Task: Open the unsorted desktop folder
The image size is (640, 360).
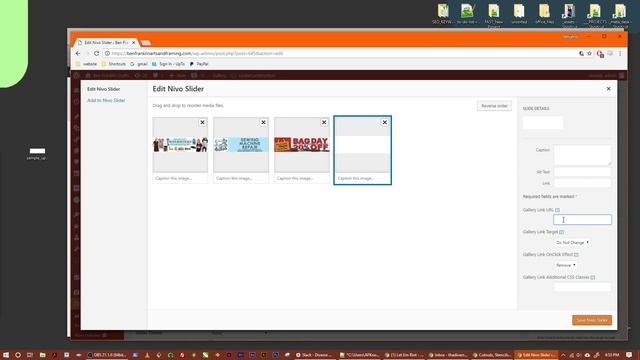Action: tap(519, 14)
